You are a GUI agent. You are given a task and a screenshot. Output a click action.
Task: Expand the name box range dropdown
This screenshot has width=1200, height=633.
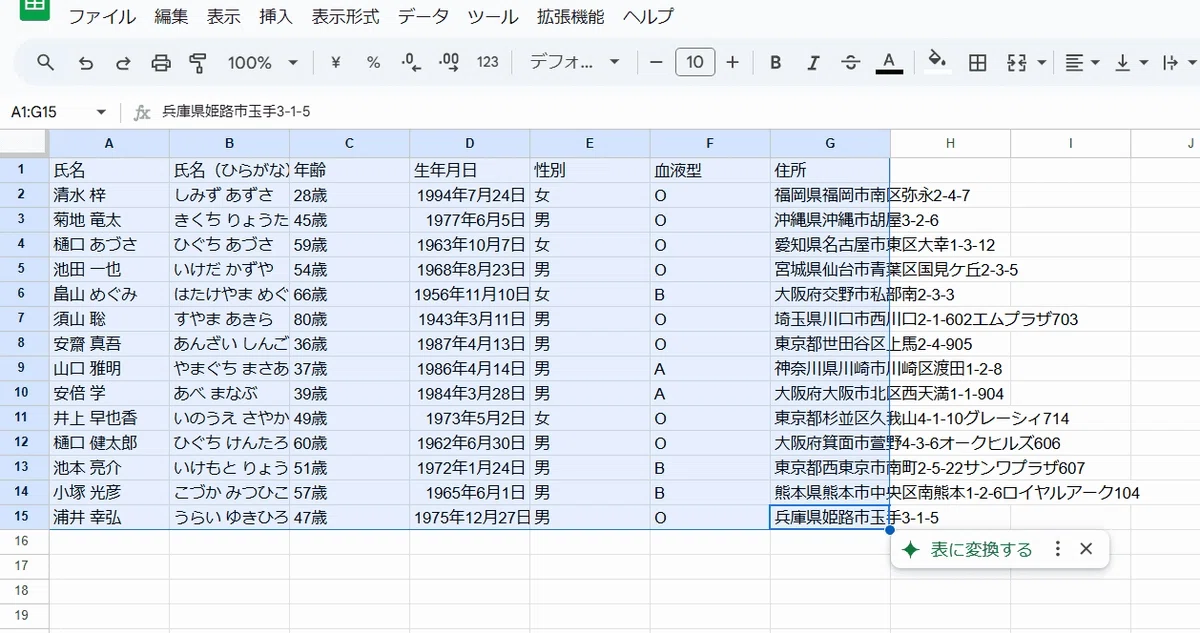point(101,112)
